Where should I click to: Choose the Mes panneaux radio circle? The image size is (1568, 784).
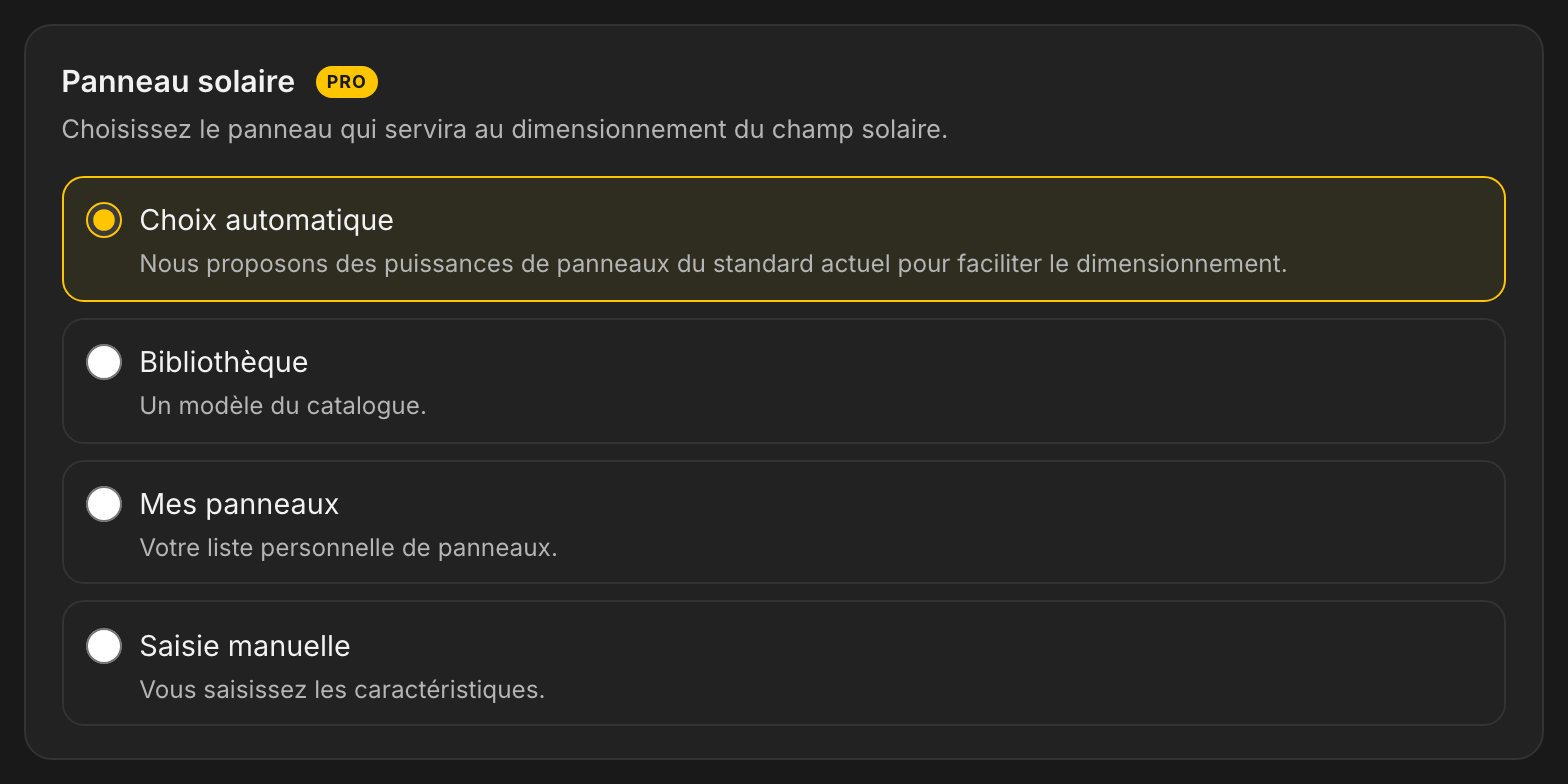click(x=104, y=504)
